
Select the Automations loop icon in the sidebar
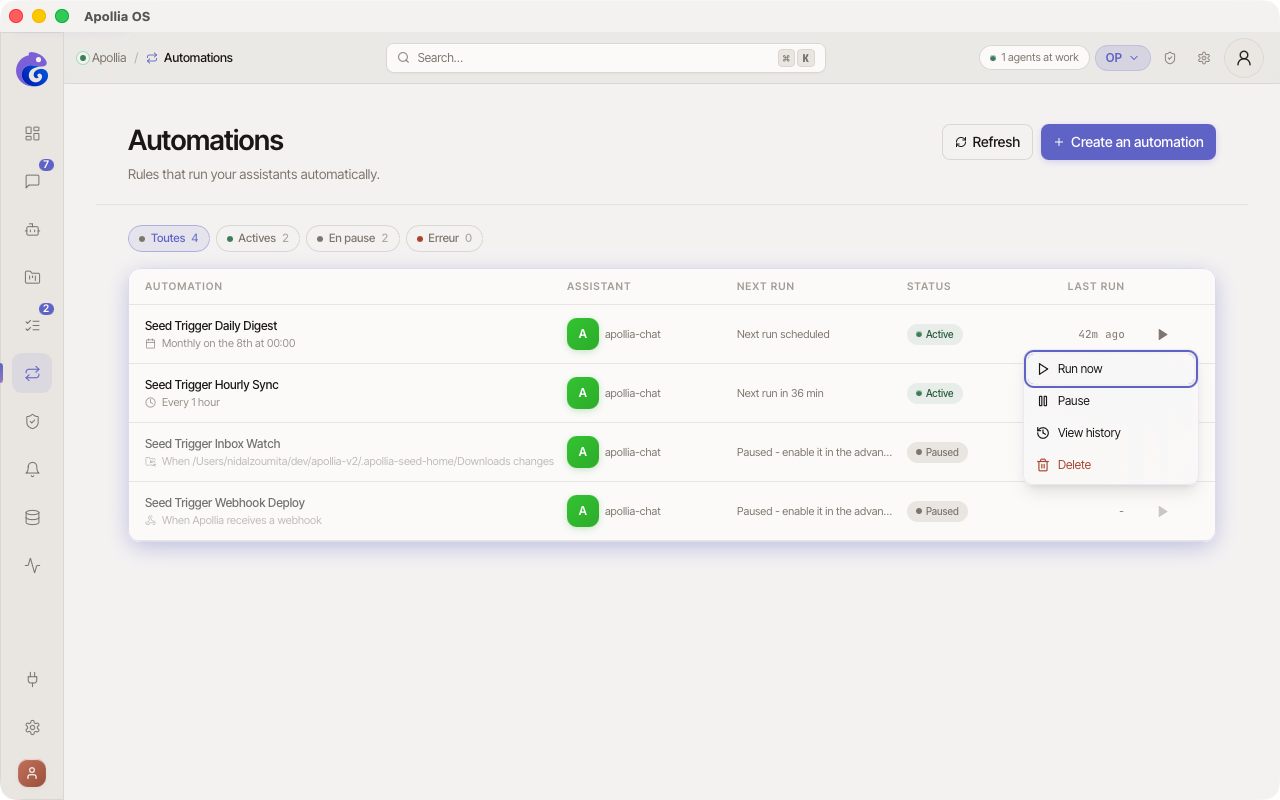point(32,373)
